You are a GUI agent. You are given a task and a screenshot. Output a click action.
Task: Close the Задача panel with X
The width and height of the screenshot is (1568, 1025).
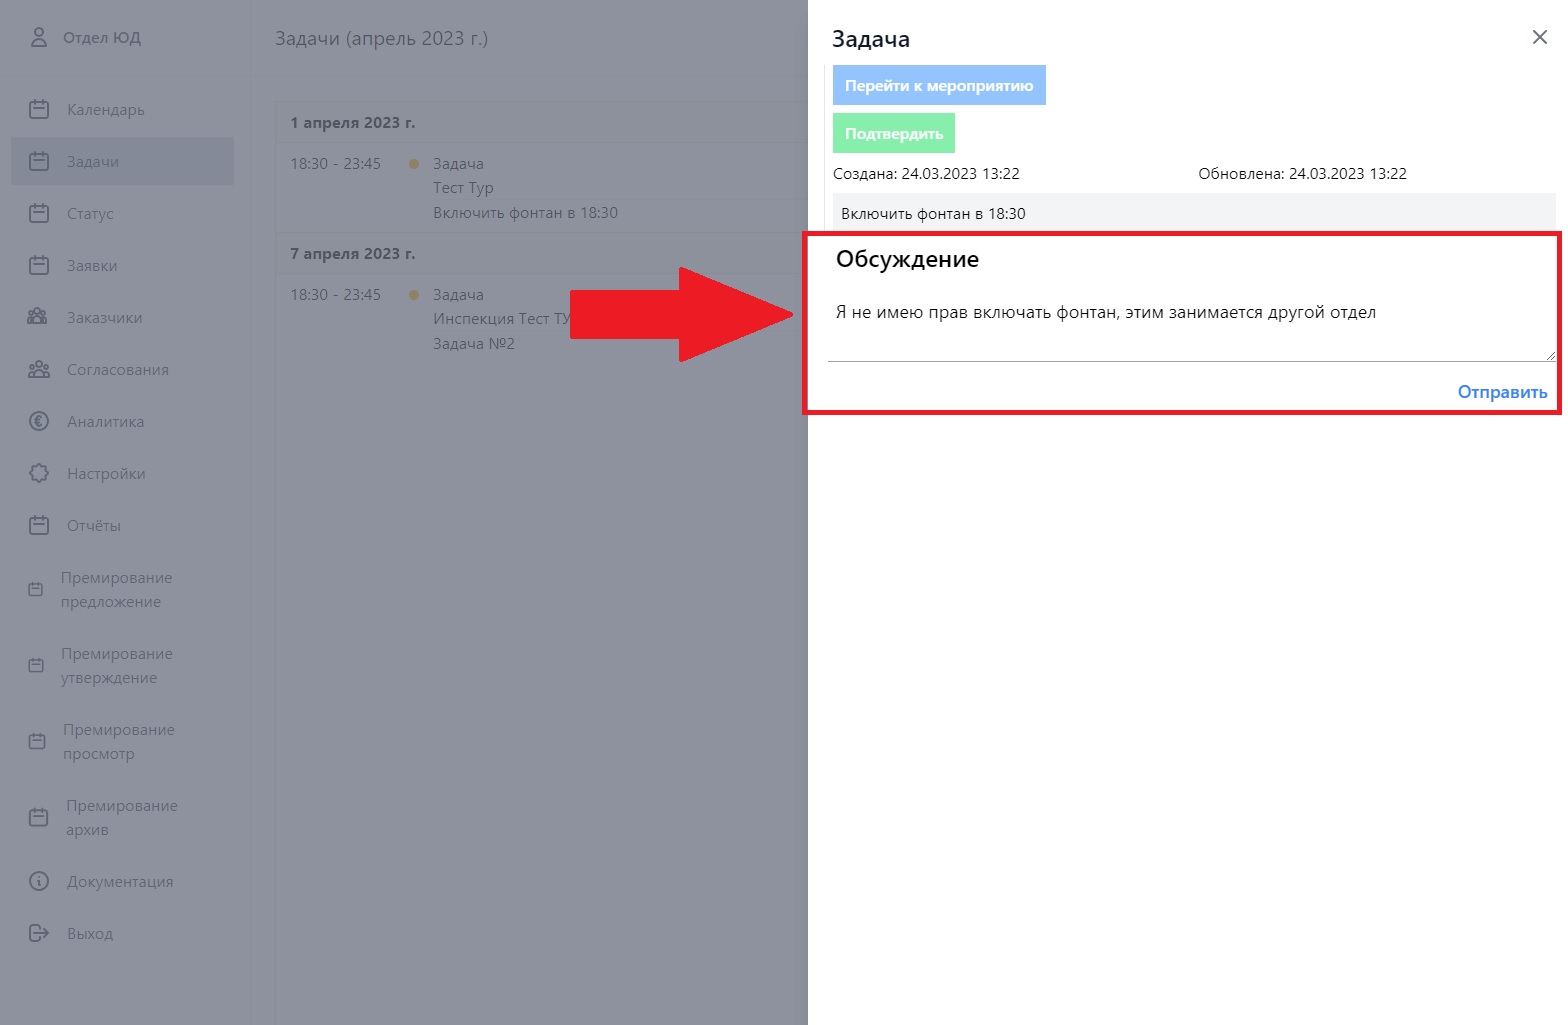1539,37
